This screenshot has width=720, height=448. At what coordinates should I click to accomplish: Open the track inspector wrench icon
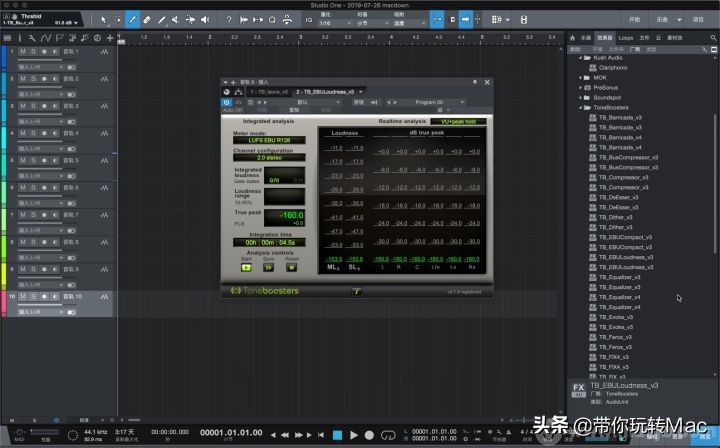coord(32,38)
